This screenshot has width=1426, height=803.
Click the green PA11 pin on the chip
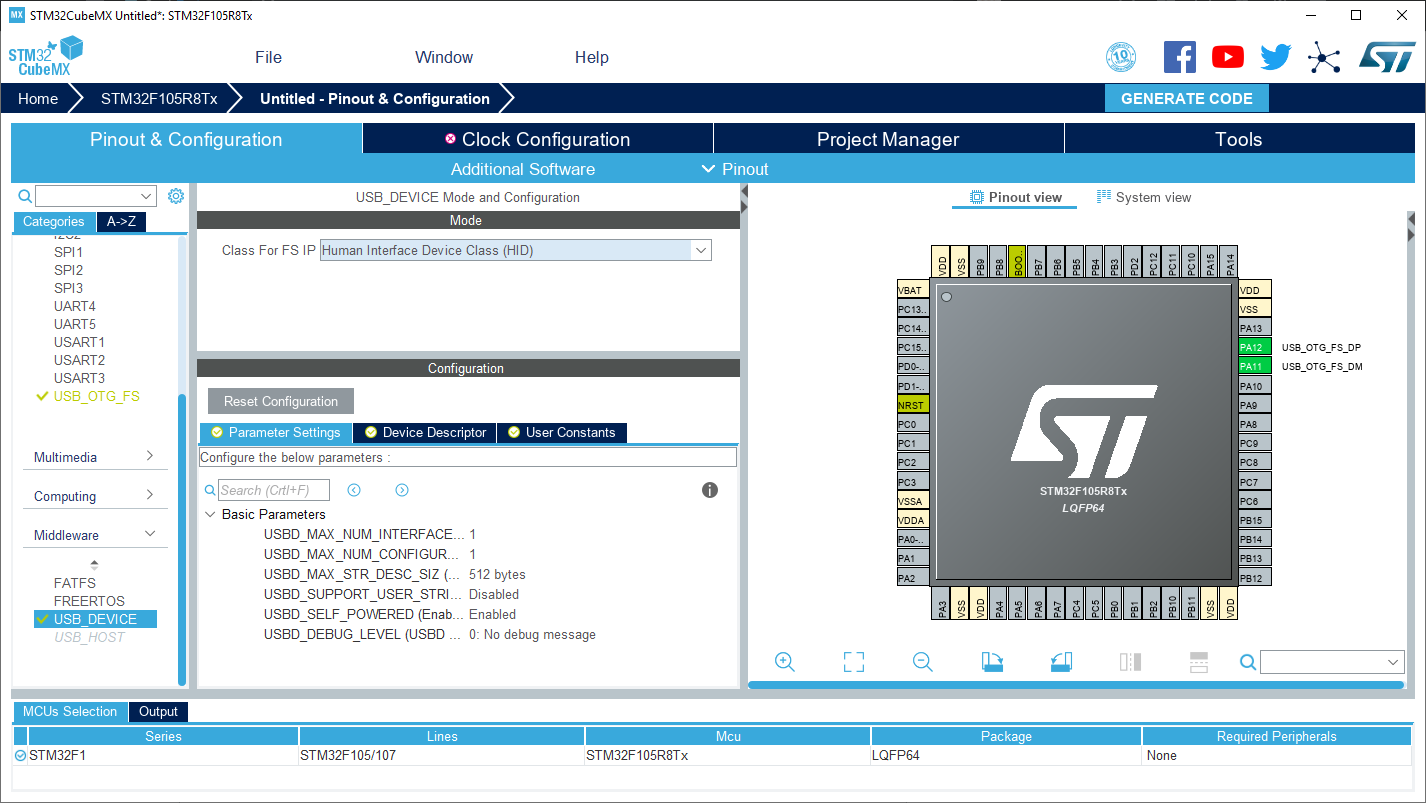click(x=1255, y=366)
